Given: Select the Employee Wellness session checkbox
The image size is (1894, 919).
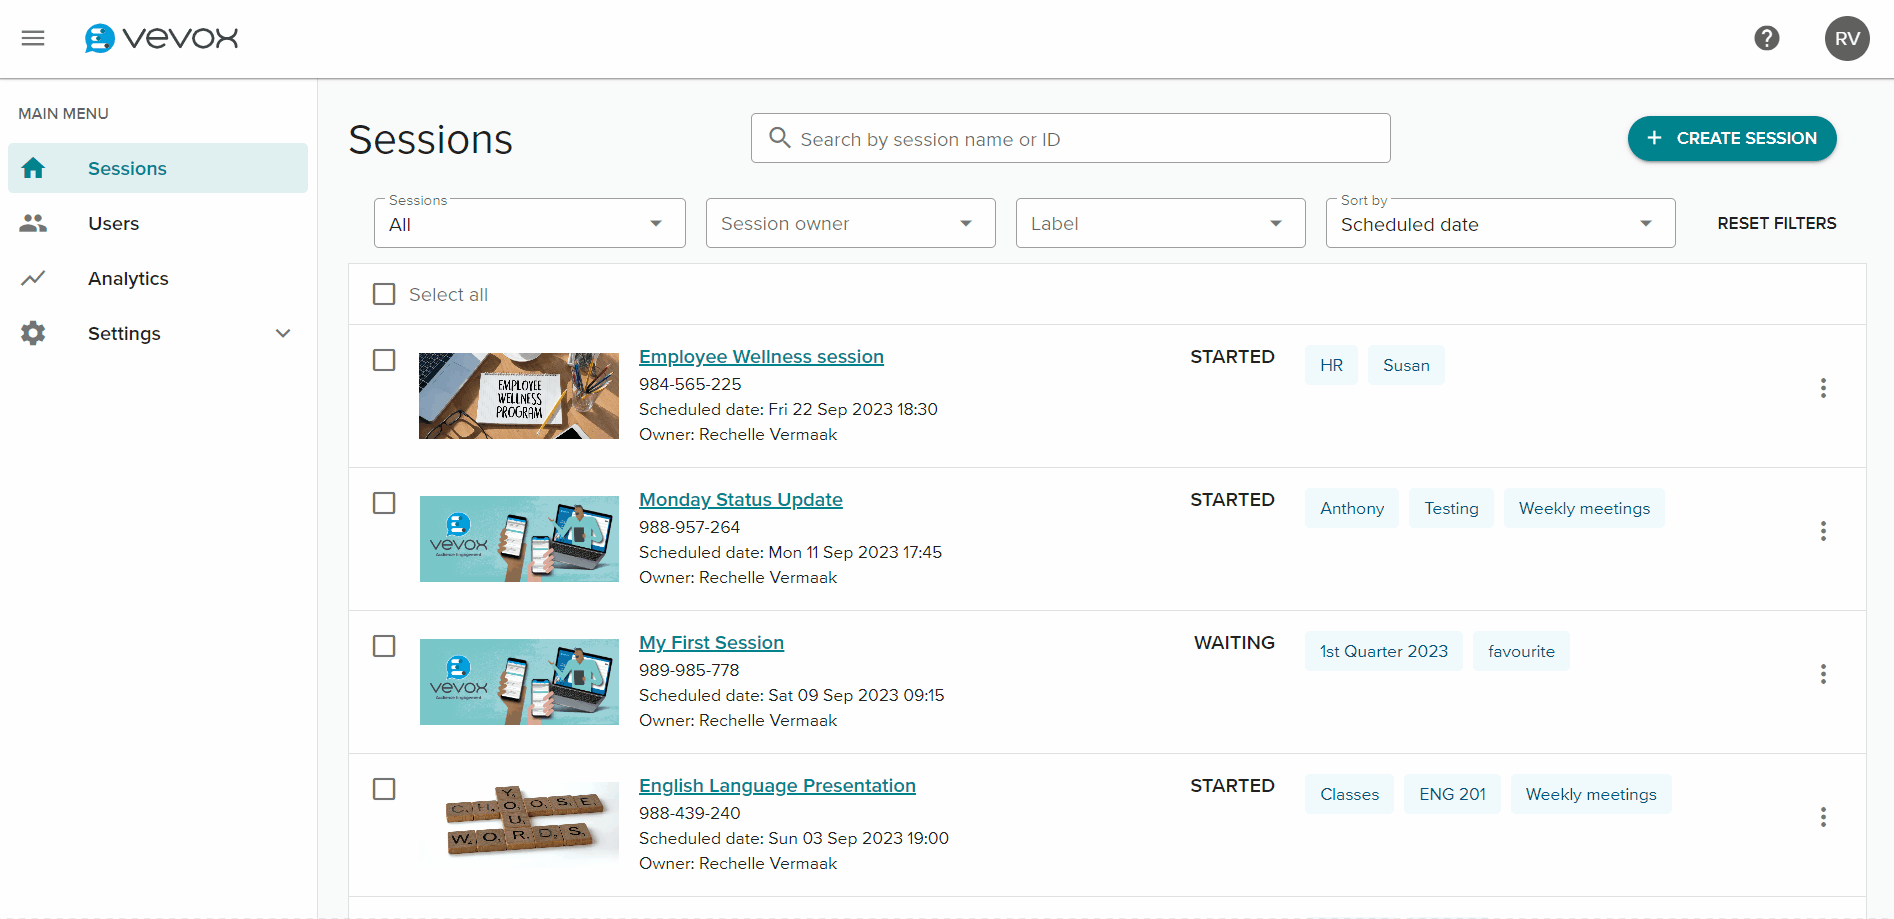Looking at the screenshot, I should pyautogui.click(x=384, y=360).
